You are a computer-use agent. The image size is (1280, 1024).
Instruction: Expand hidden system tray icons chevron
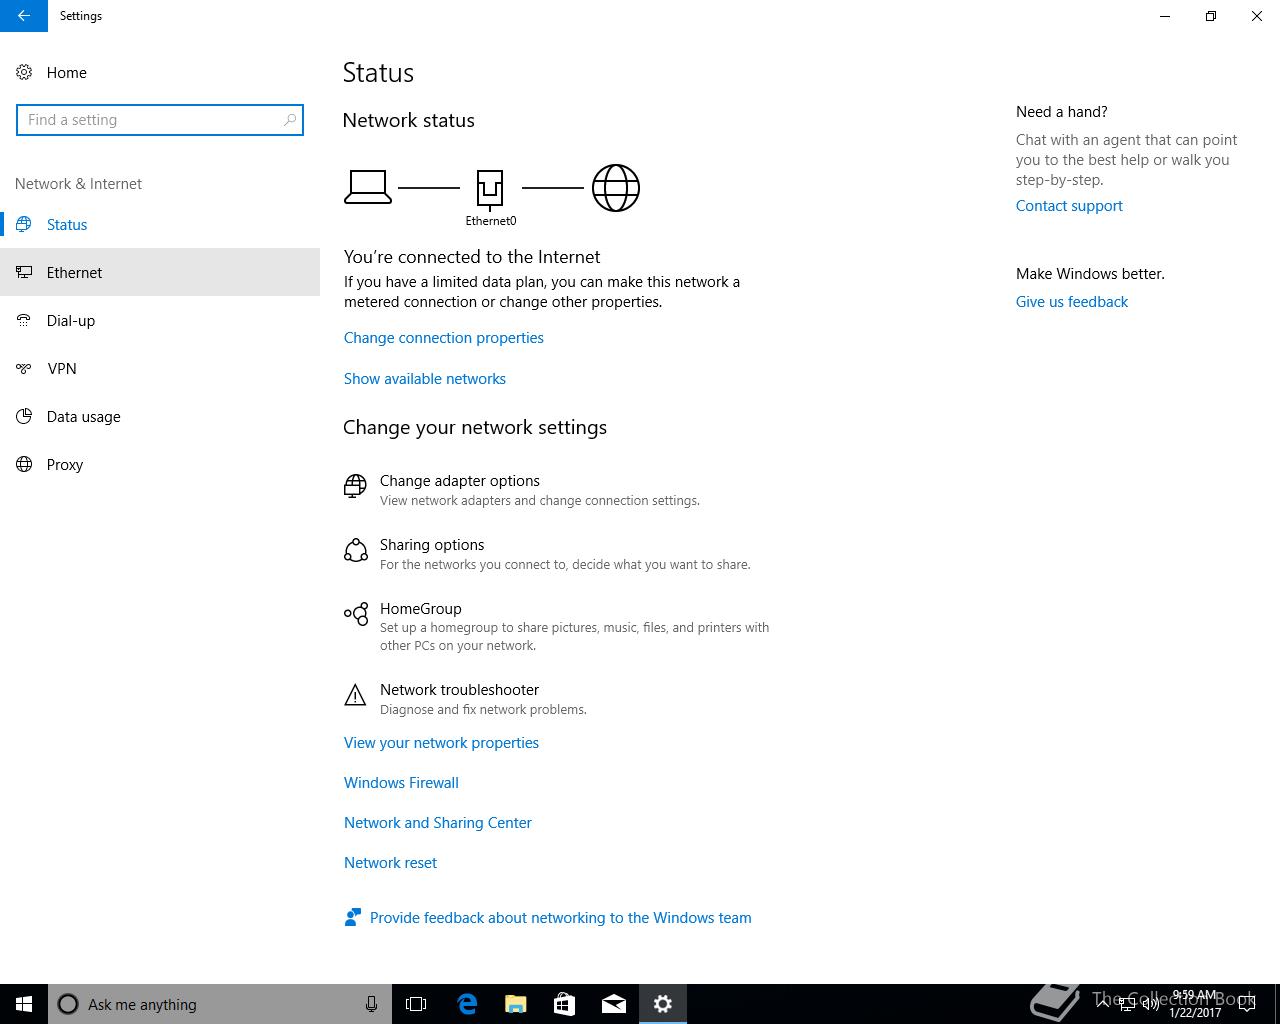tap(1103, 1003)
